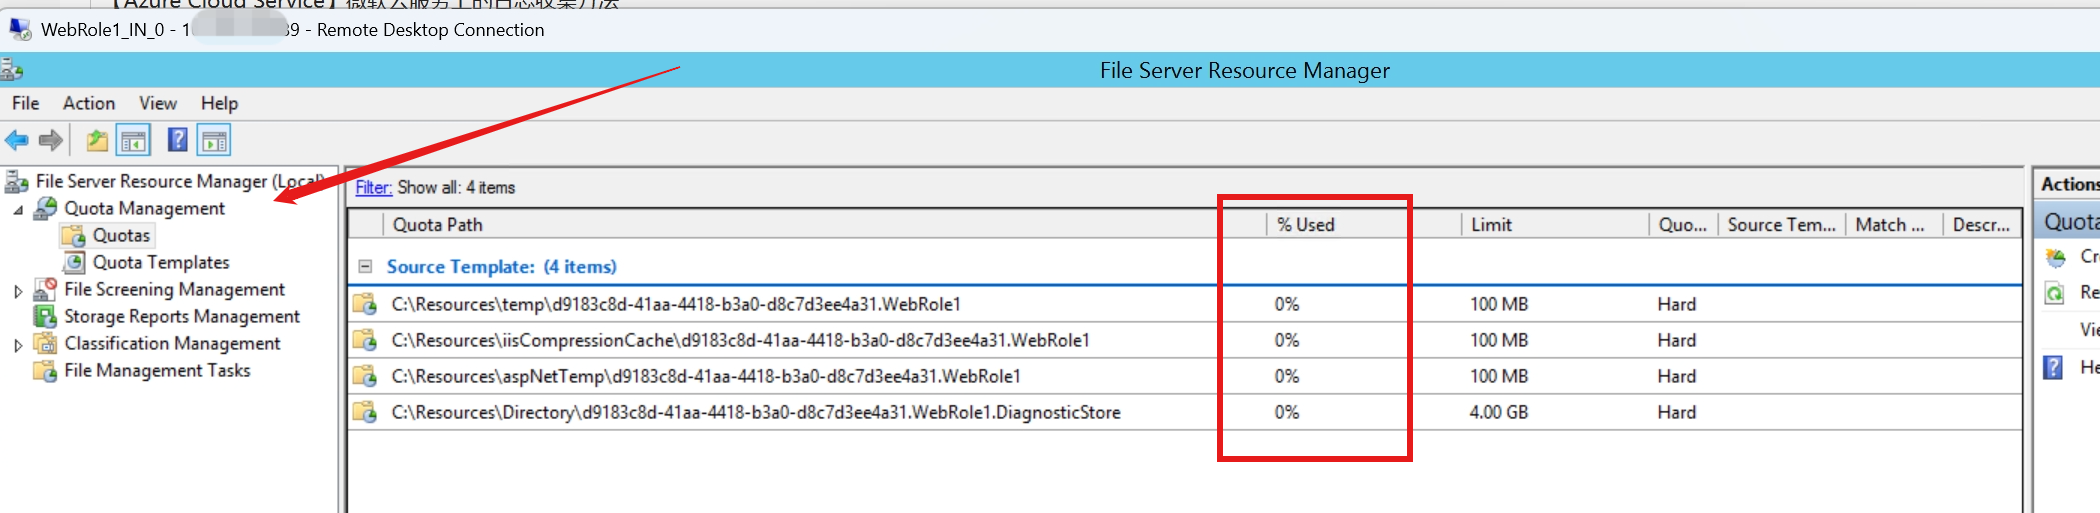
Task: Click the up one level folder icon
Action: (x=97, y=141)
